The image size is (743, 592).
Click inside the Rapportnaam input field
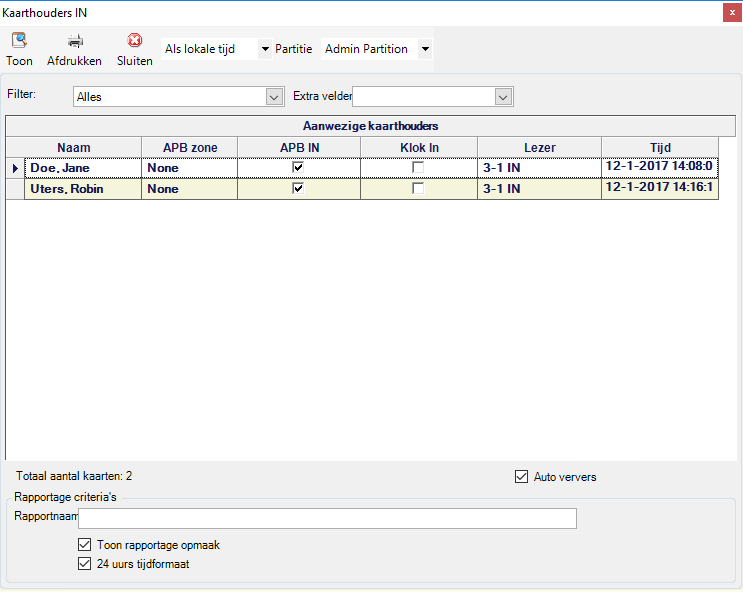[x=327, y=518]
